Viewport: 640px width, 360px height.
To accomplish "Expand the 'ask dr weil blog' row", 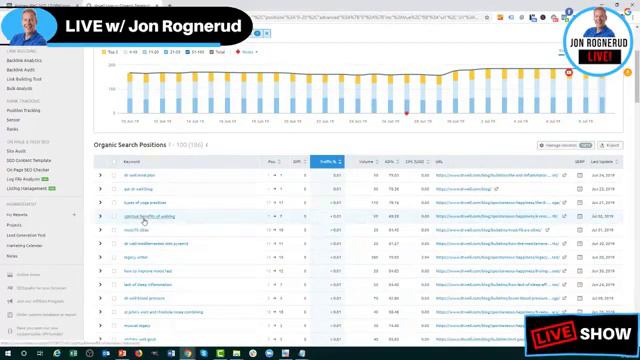I will (x=100, y=189).
